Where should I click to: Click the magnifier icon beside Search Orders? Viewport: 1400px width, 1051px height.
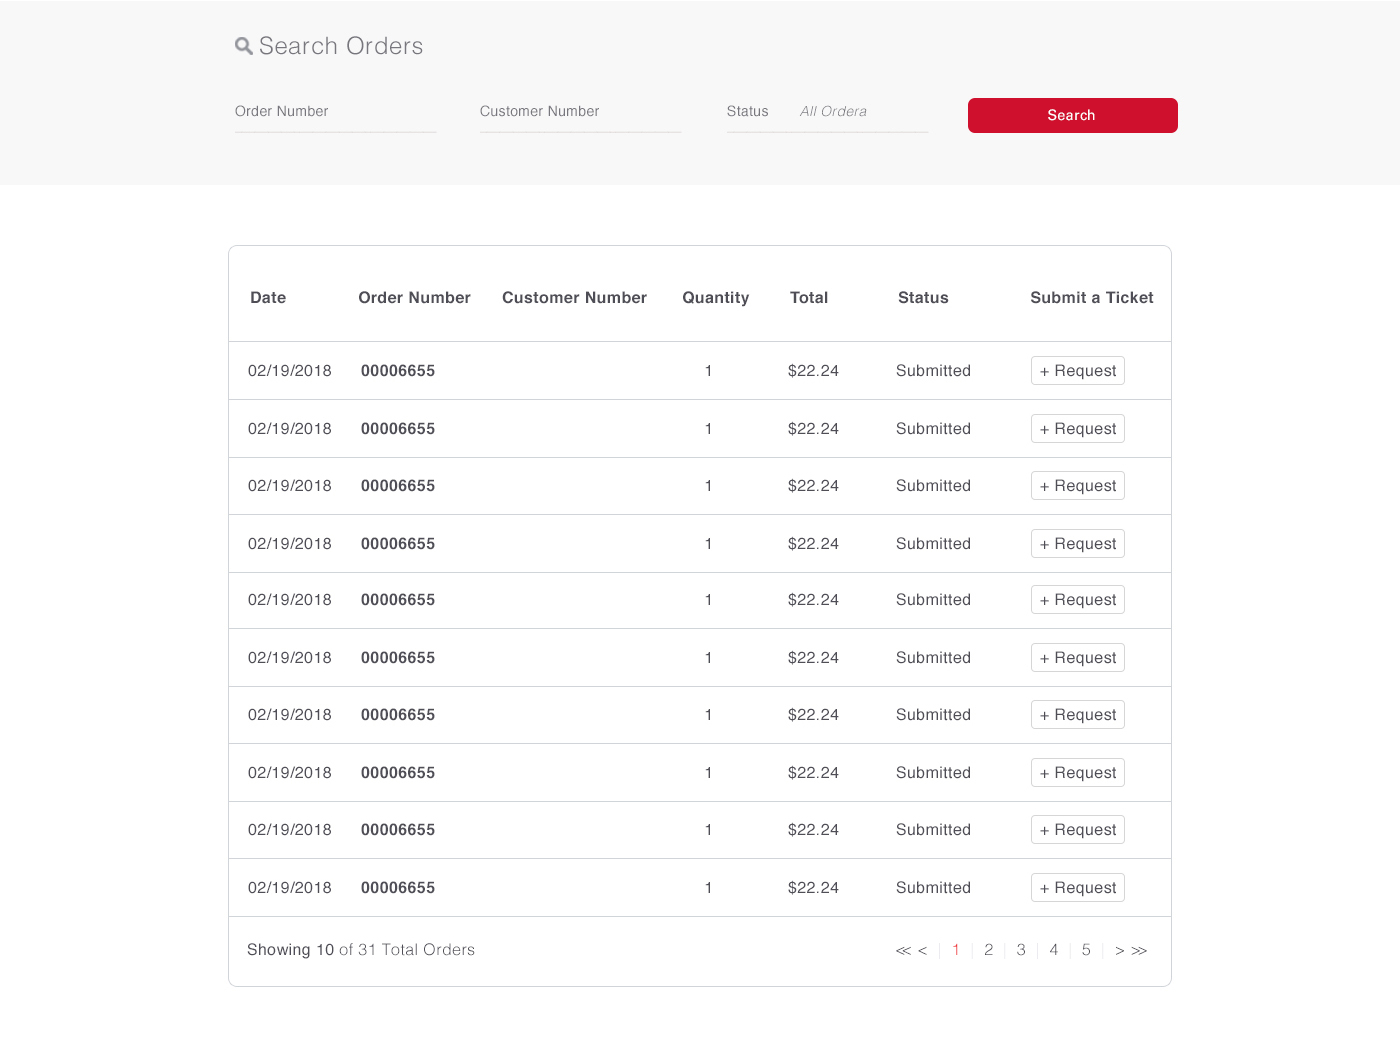[243, 46]
